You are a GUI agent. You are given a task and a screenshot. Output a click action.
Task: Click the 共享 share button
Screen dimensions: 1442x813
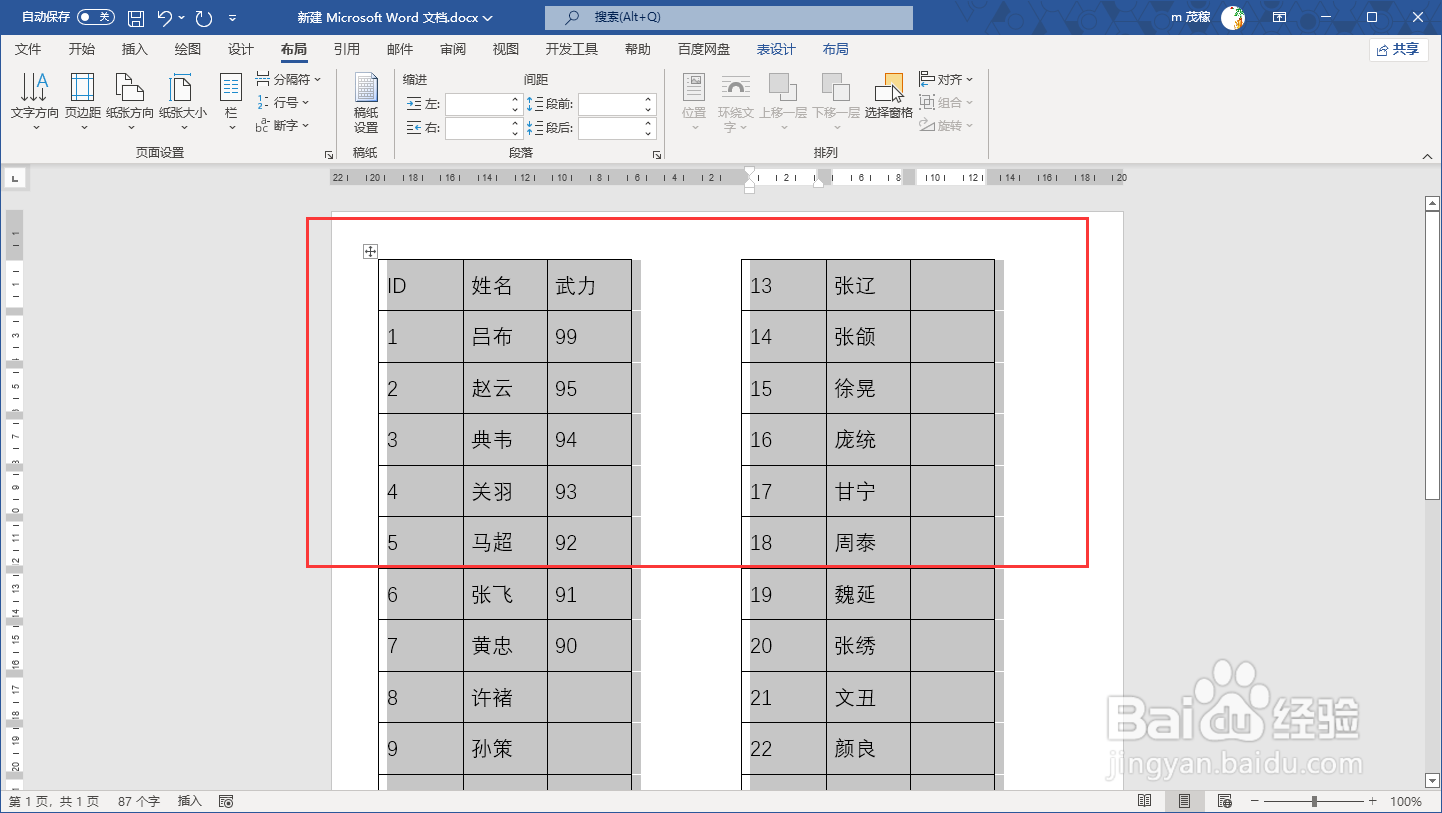pos(1399,48)
